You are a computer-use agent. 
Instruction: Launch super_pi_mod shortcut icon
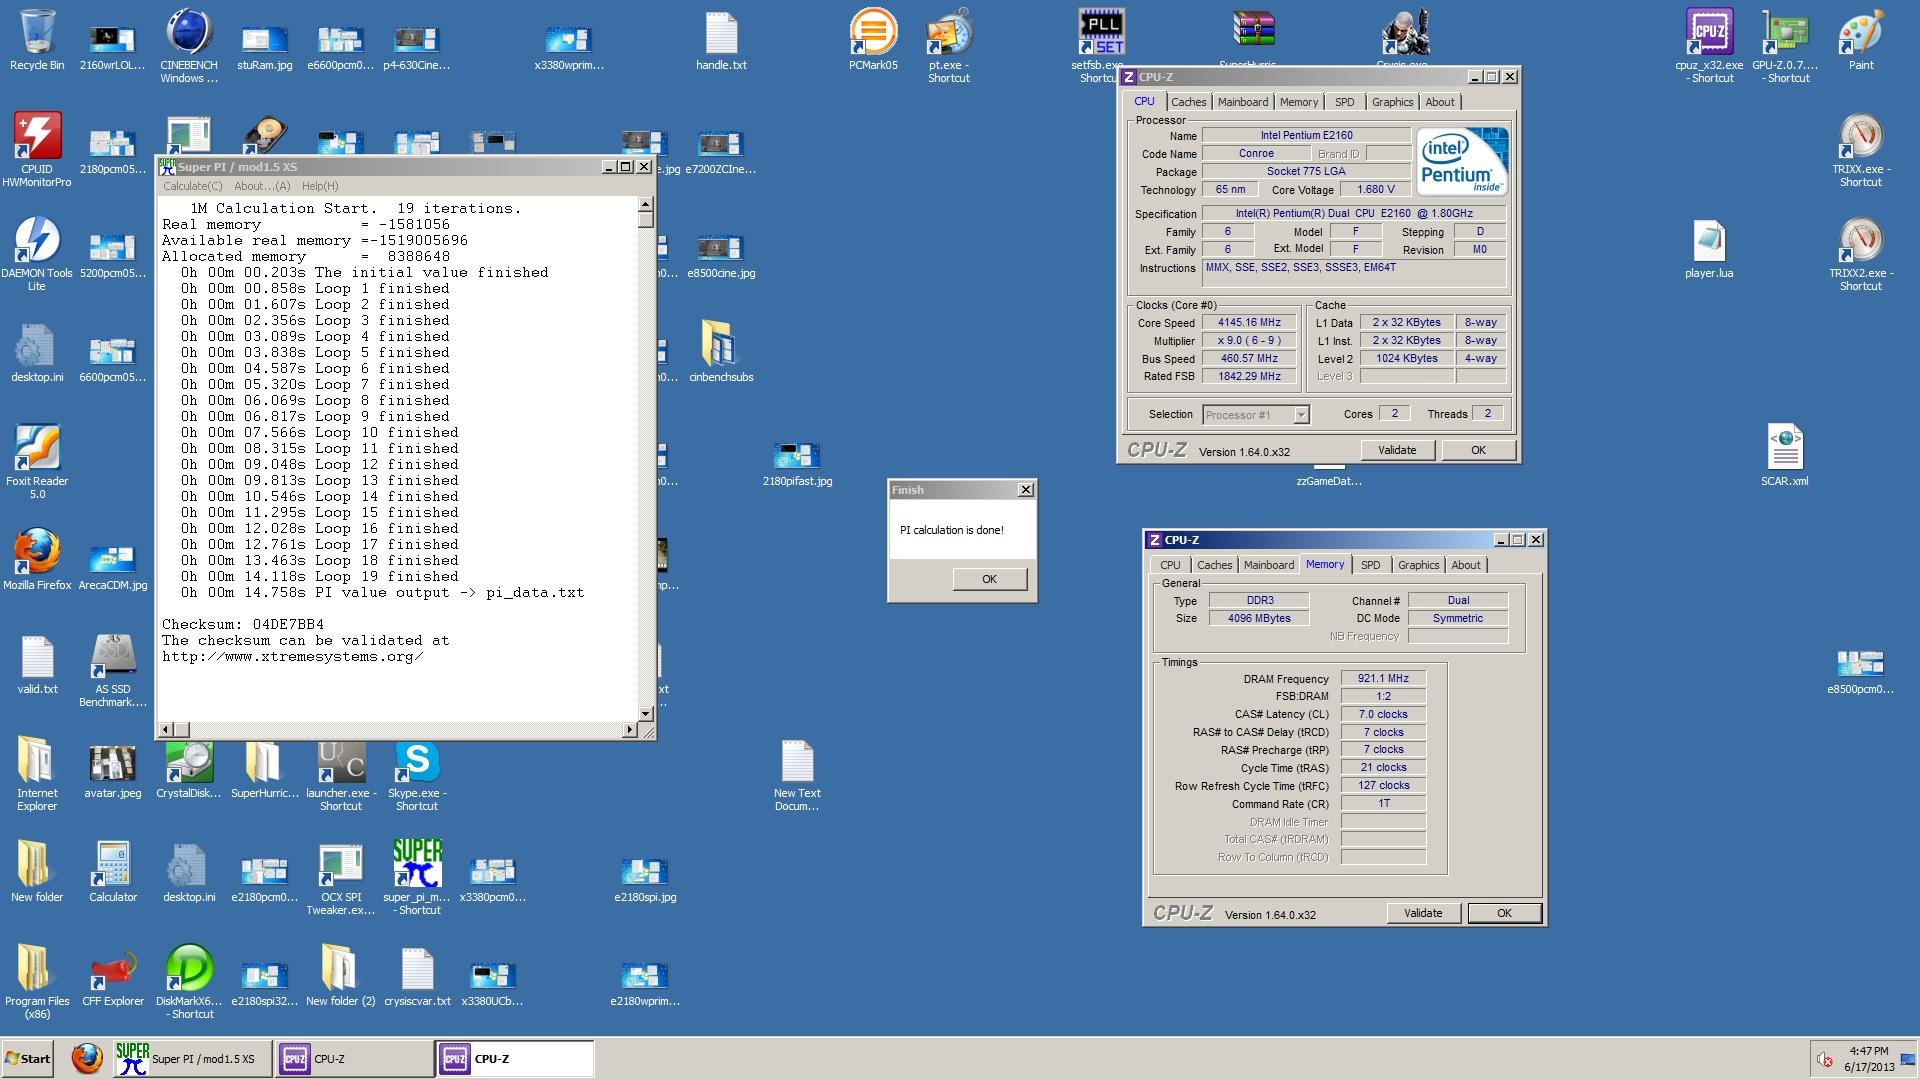417,876
